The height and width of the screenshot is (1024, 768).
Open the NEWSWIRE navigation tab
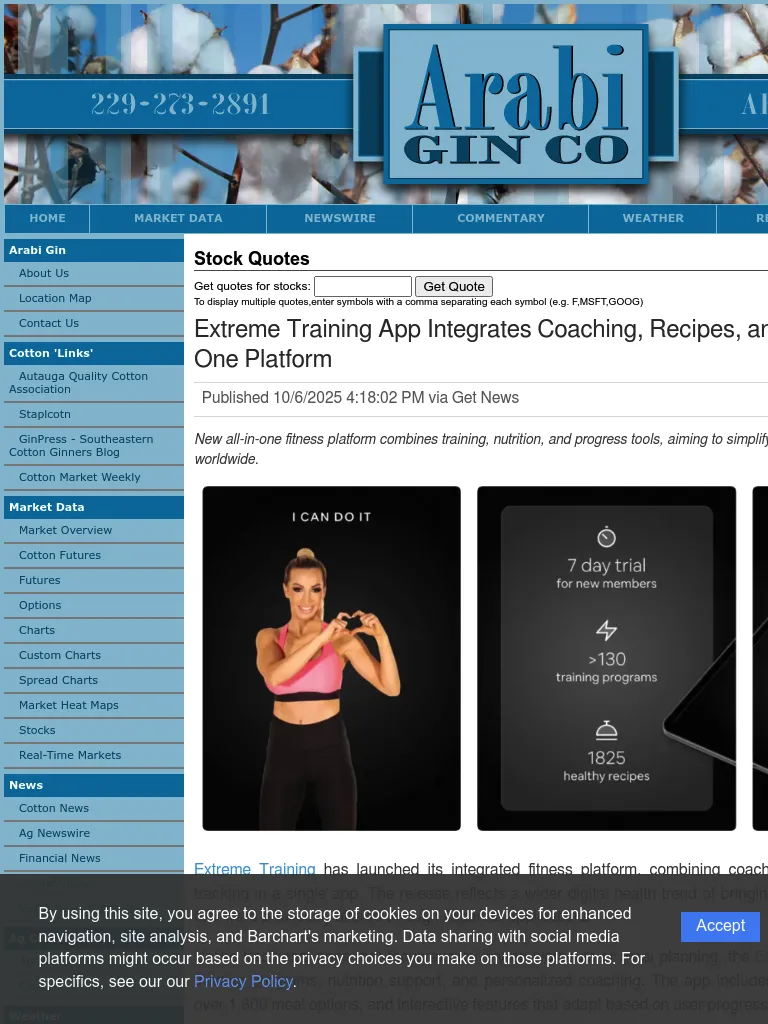[340, 218]
